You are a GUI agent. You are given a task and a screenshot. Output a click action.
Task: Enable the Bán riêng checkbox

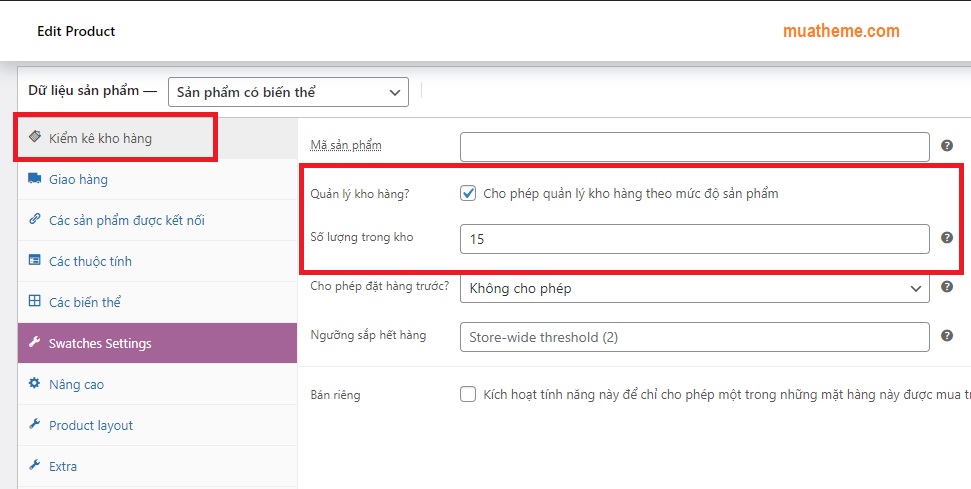pos(468,394)
